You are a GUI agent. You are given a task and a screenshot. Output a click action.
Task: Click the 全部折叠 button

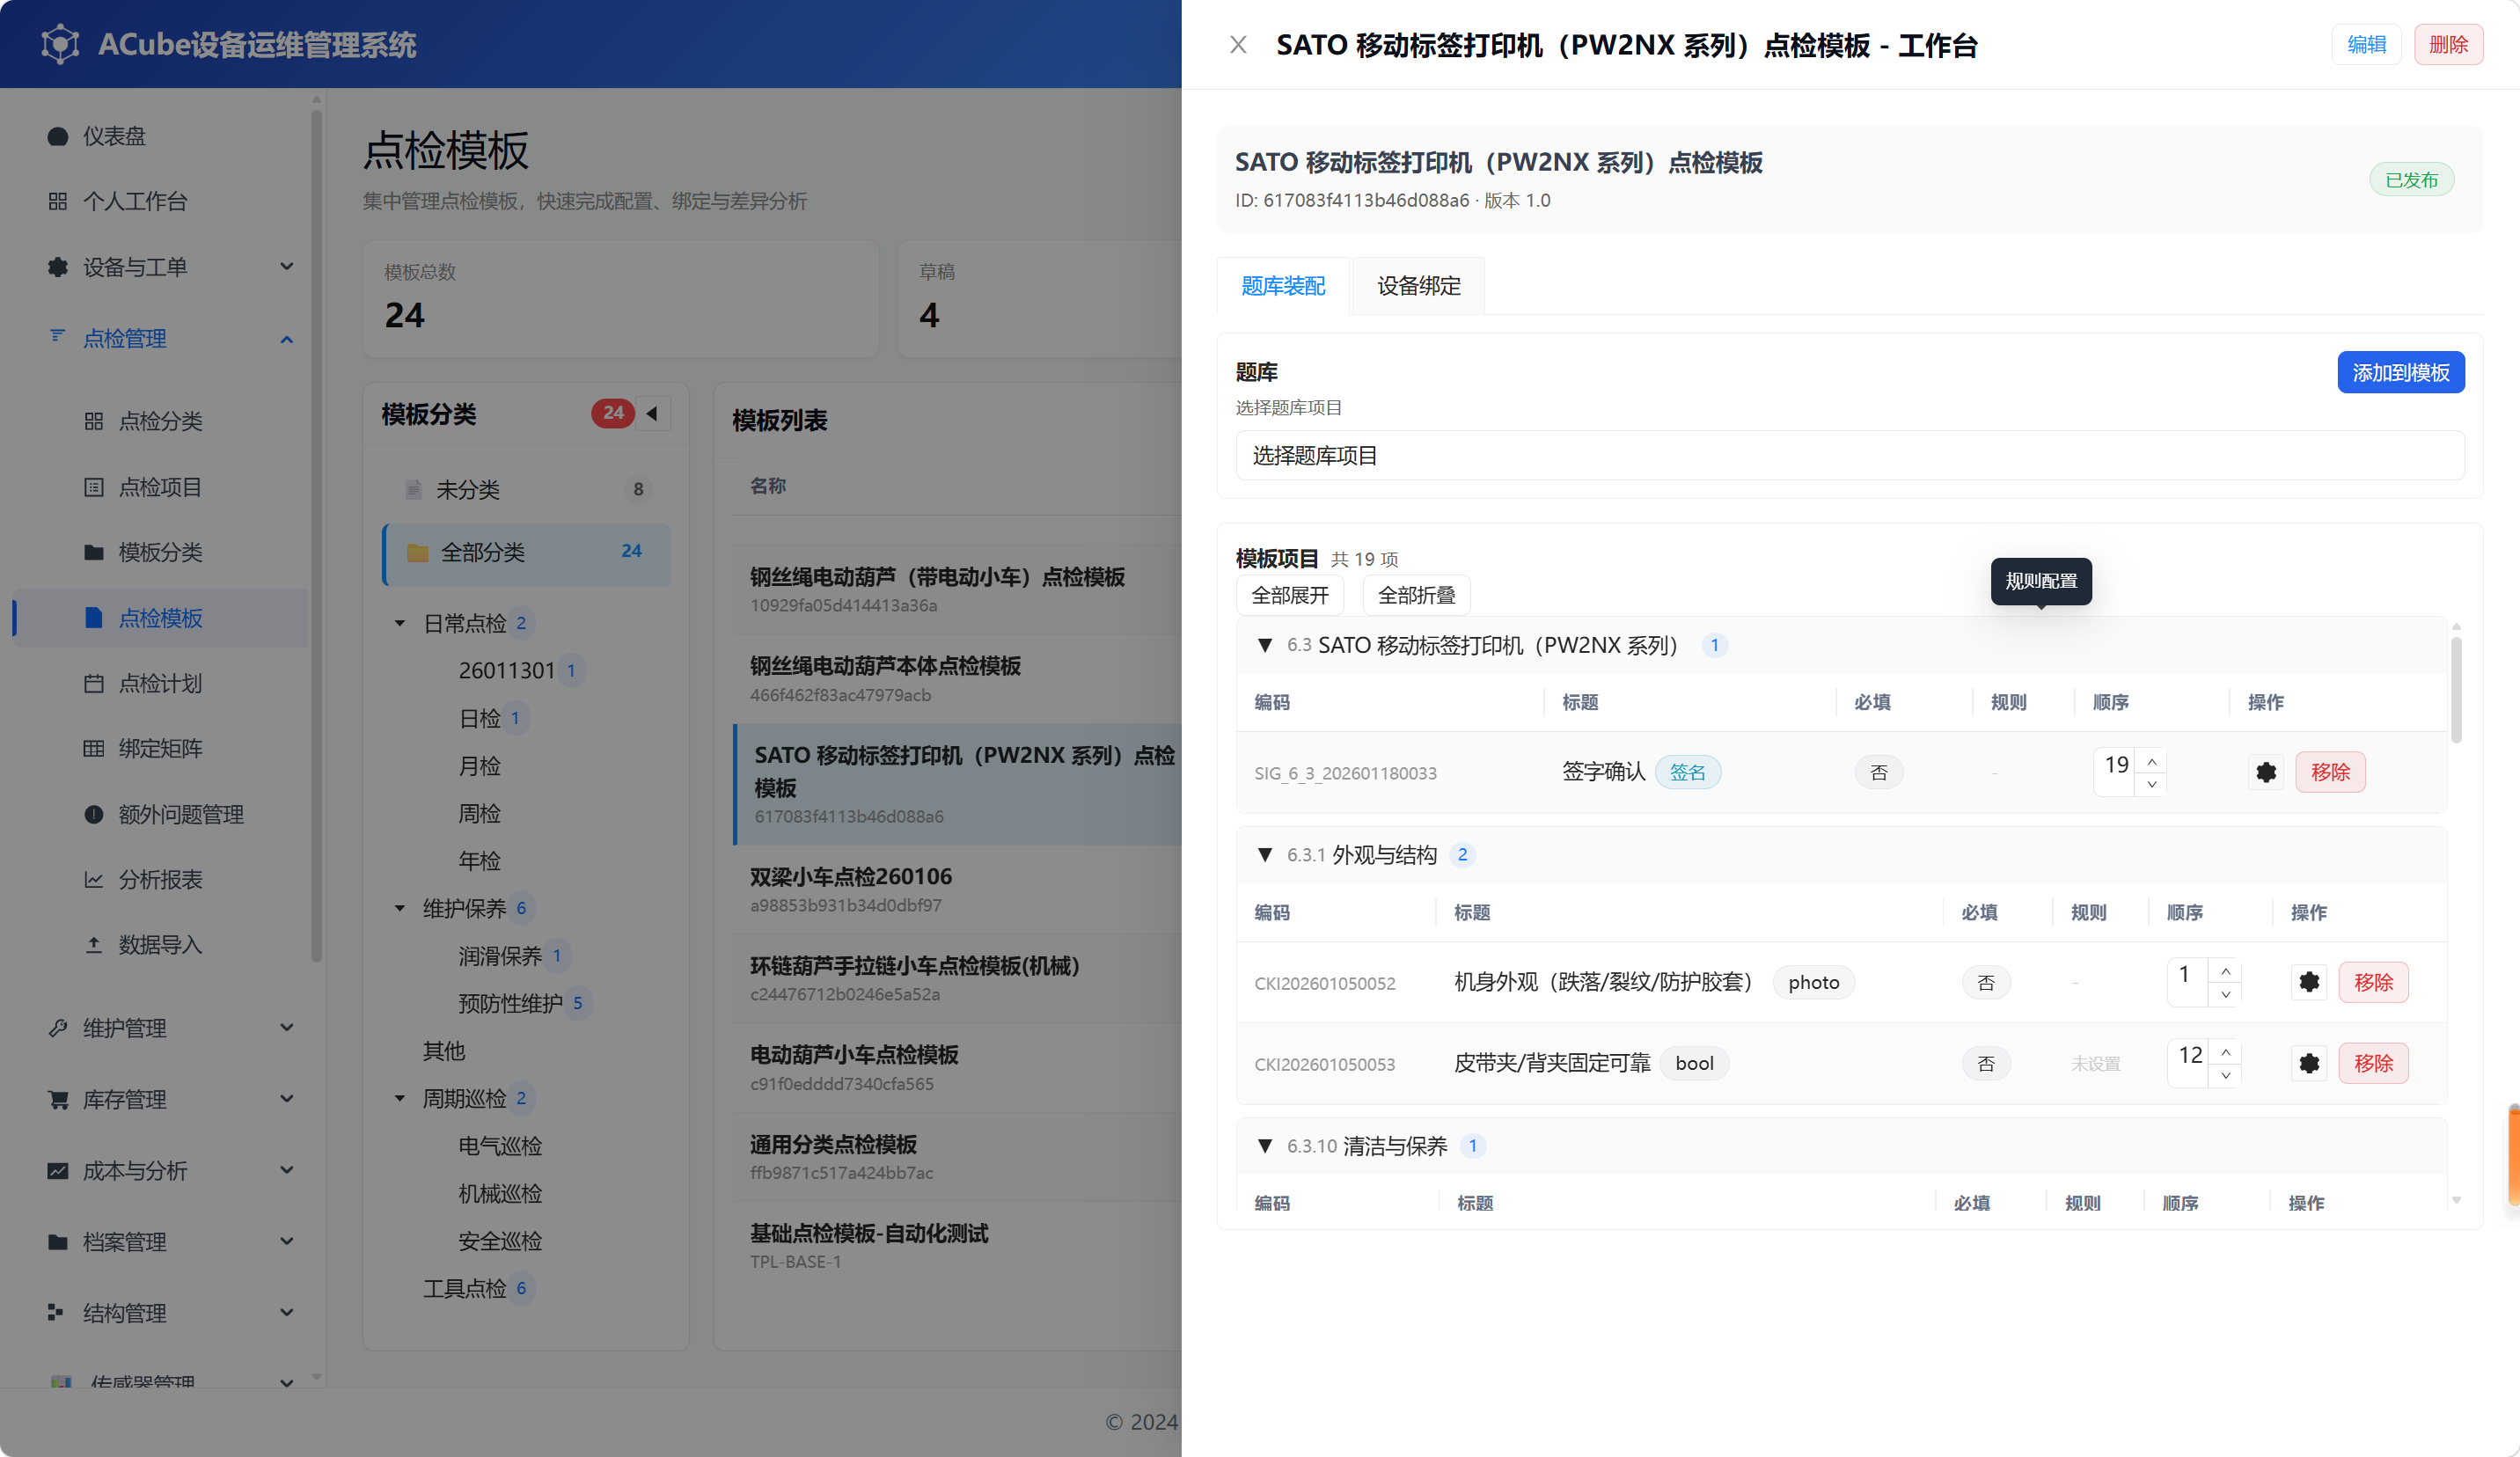click(x=1416, y=595)
